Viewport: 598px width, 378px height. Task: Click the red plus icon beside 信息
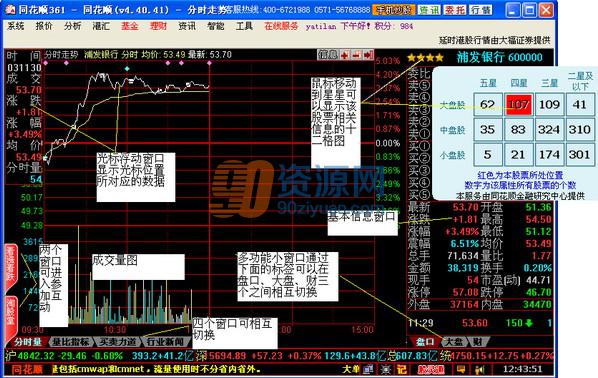click(345, 55)
